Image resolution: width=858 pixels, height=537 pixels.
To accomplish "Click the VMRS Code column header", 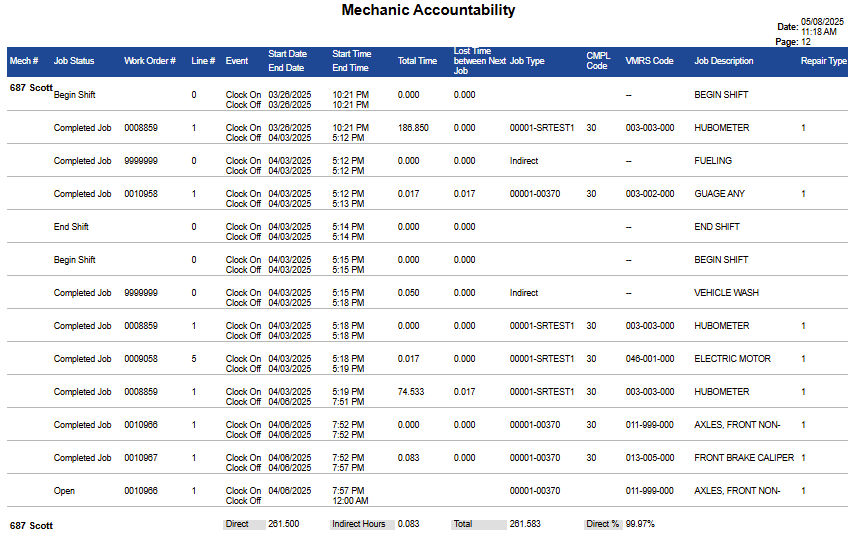I will point(649,61).
